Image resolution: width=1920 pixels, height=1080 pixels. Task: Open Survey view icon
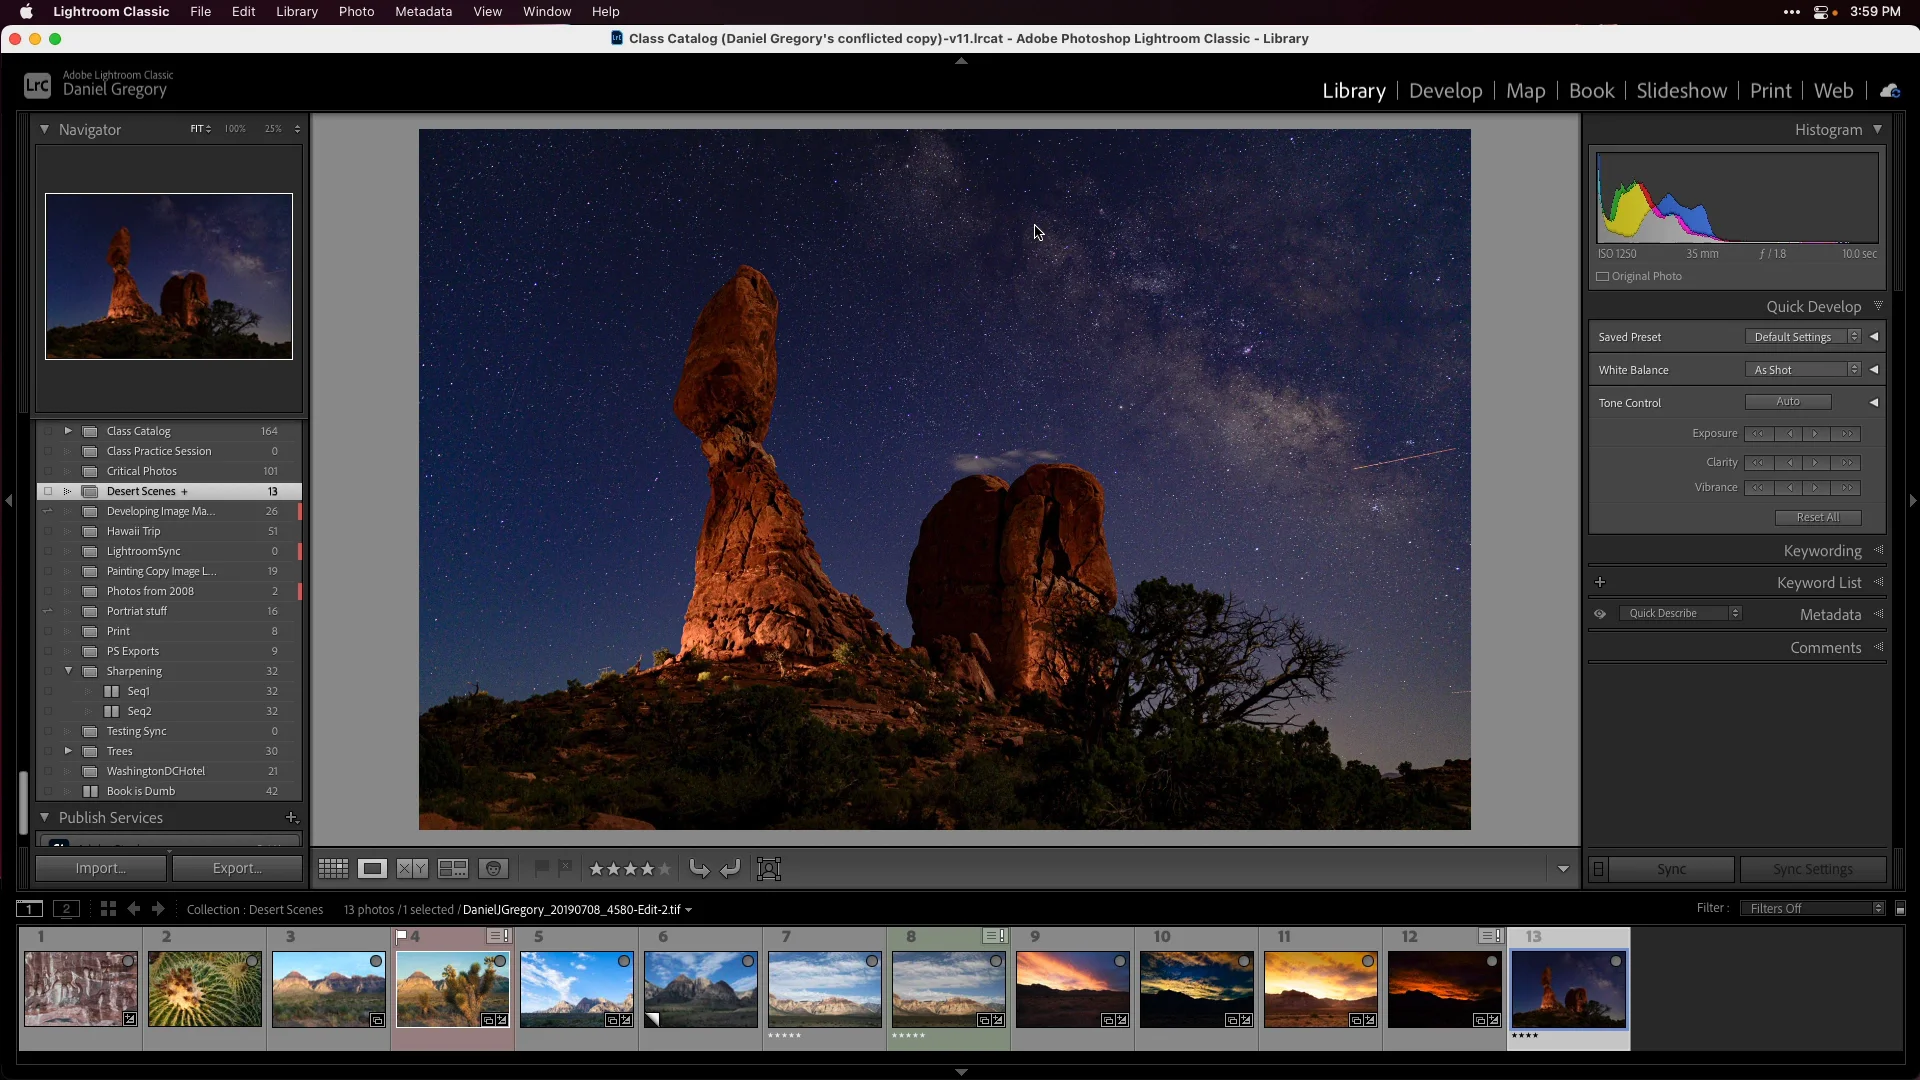(x=453, y=869)
